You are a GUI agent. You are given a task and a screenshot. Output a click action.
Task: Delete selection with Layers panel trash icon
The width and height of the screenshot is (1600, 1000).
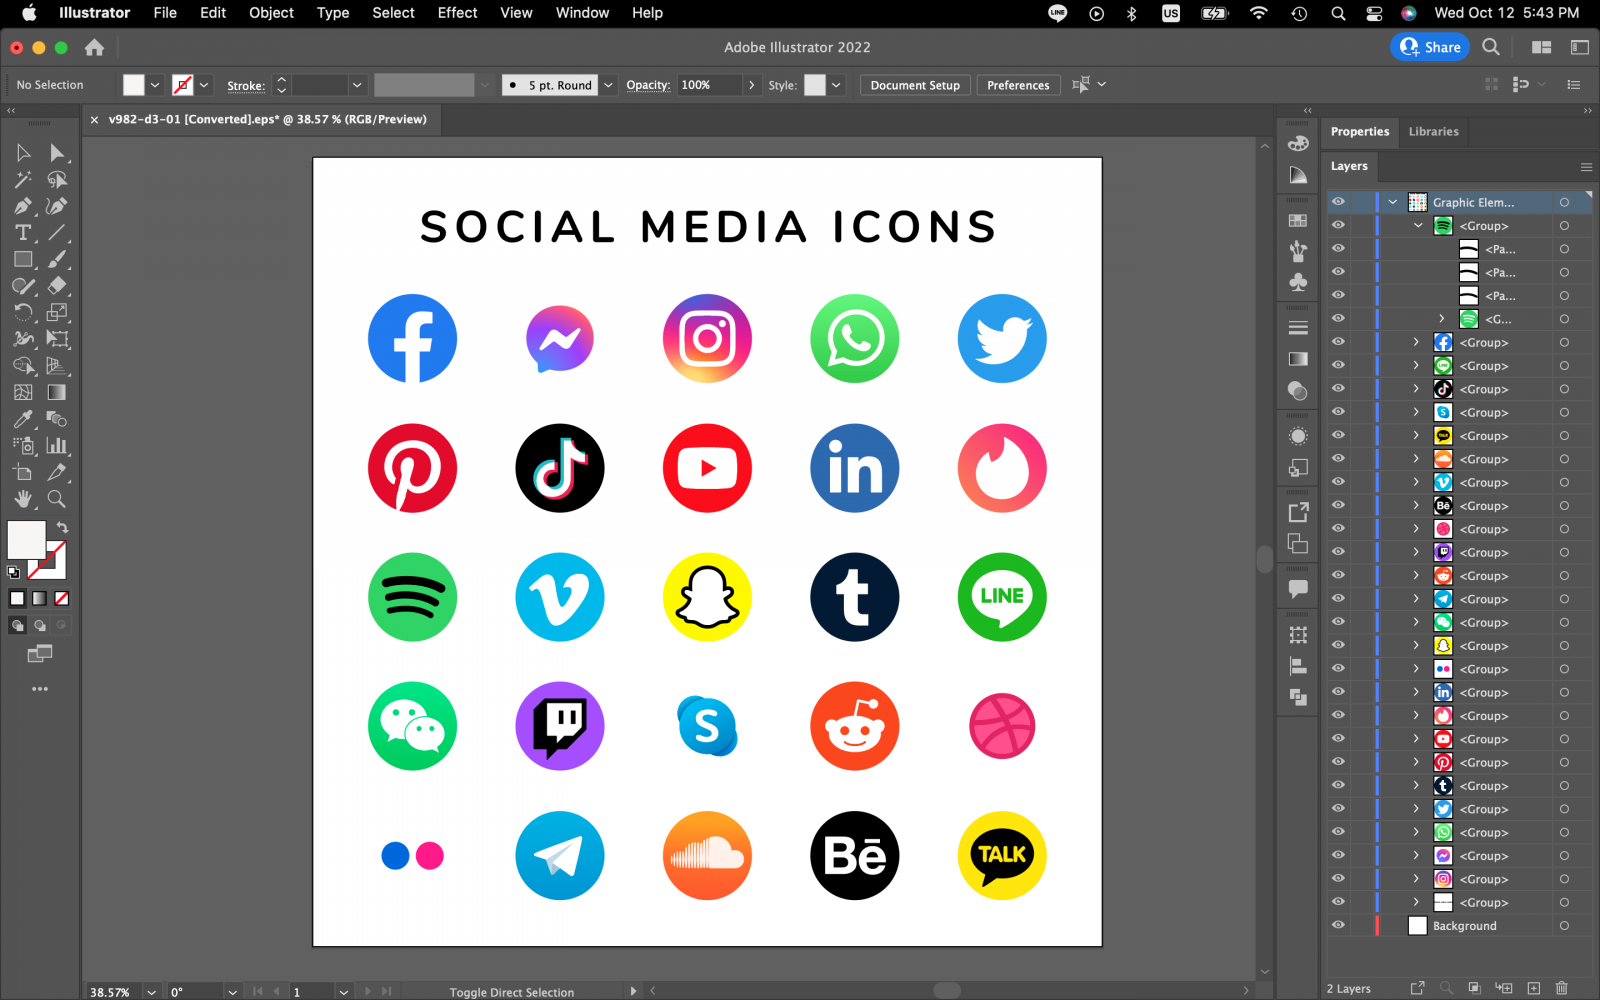tap(1562, 988)
